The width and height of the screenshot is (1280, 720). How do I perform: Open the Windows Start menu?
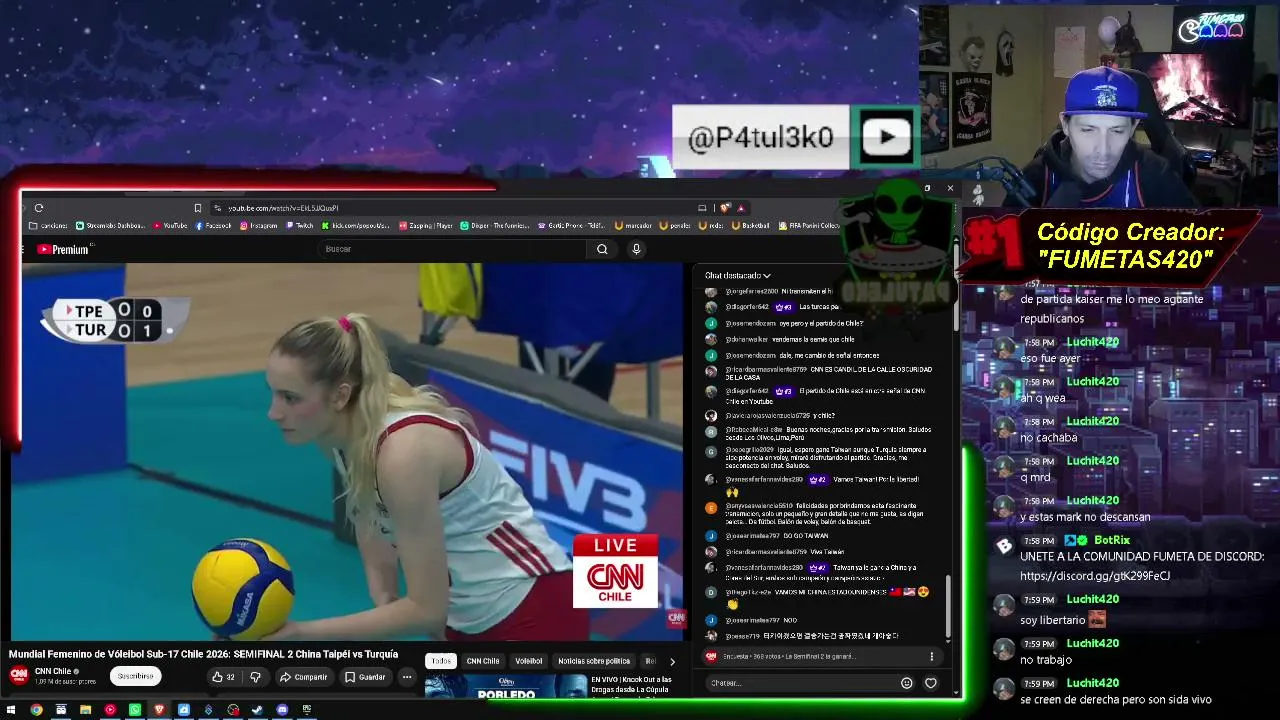click(12, 710)
